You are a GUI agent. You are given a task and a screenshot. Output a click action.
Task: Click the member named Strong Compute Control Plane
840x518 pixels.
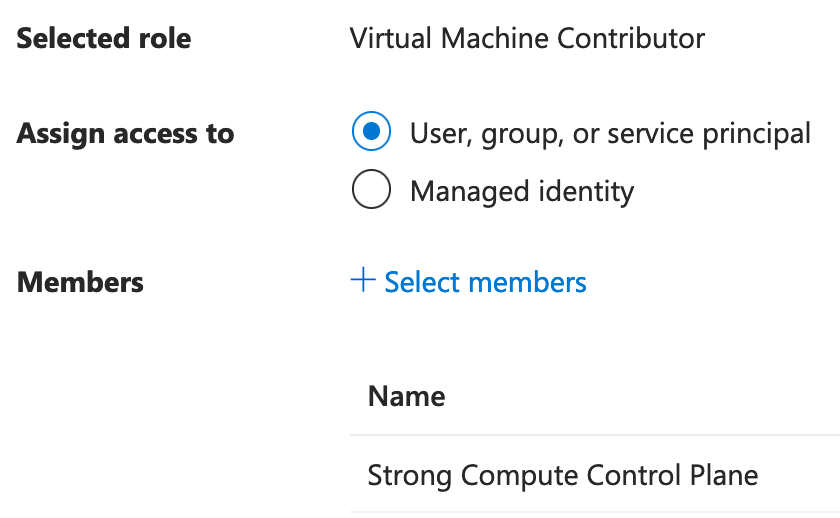tap(563, 475)
